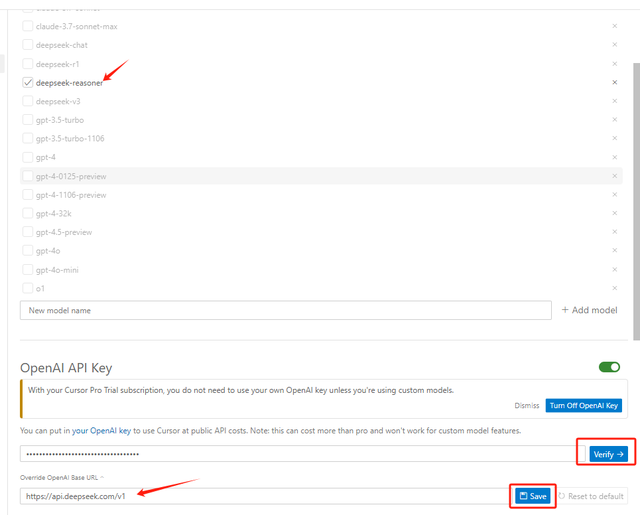Remove gpt-4o with X icon

(615, 250)
